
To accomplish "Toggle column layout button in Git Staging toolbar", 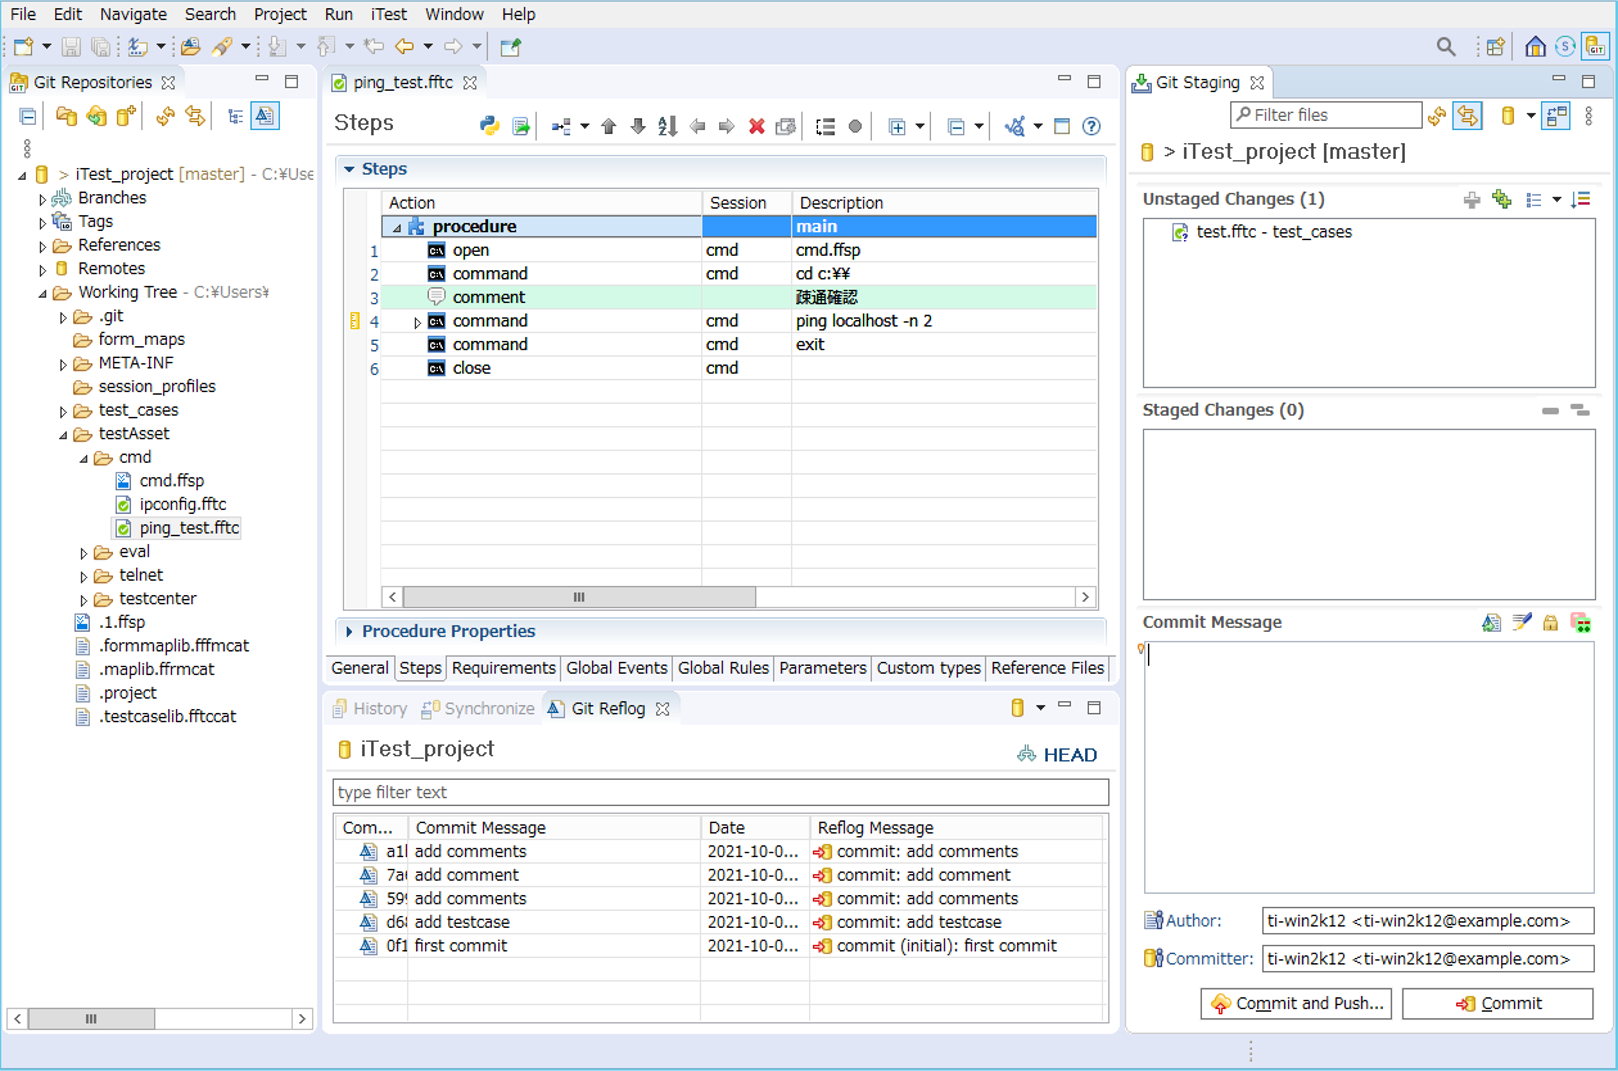I will 1556,116.
